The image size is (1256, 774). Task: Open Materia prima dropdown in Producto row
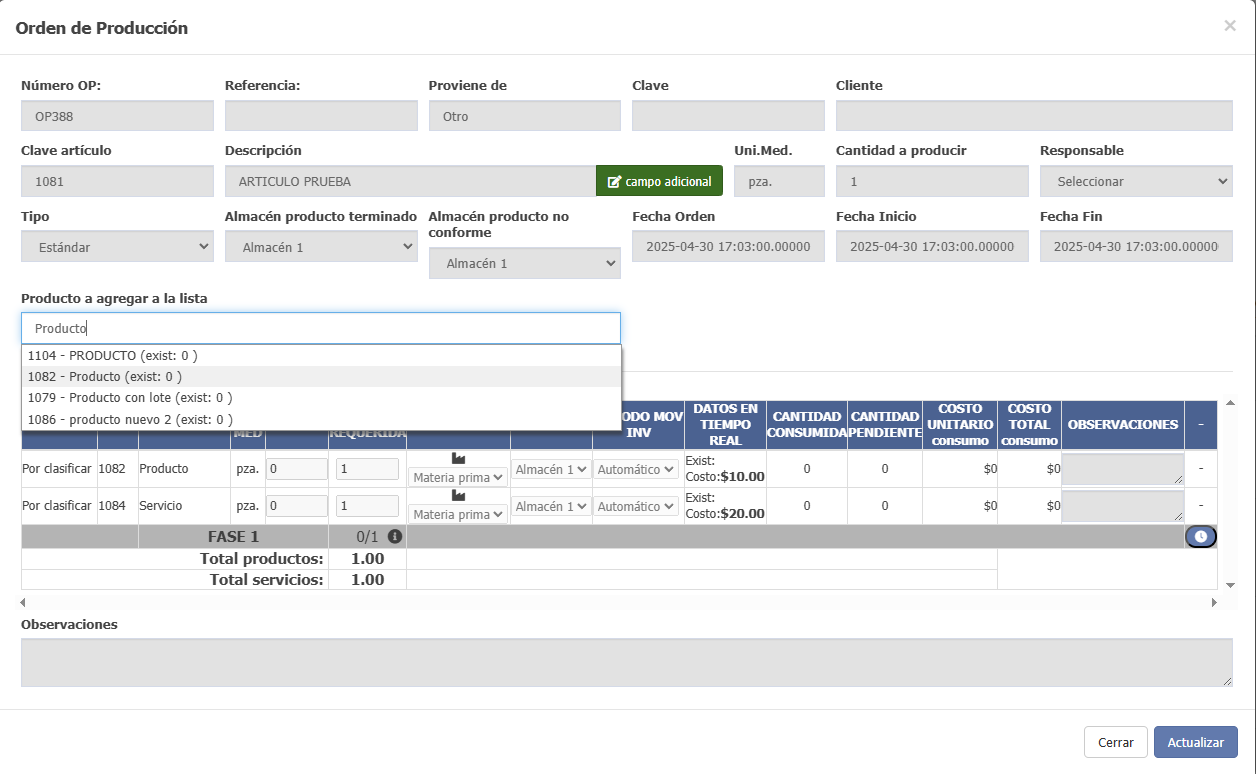(458, 477)
